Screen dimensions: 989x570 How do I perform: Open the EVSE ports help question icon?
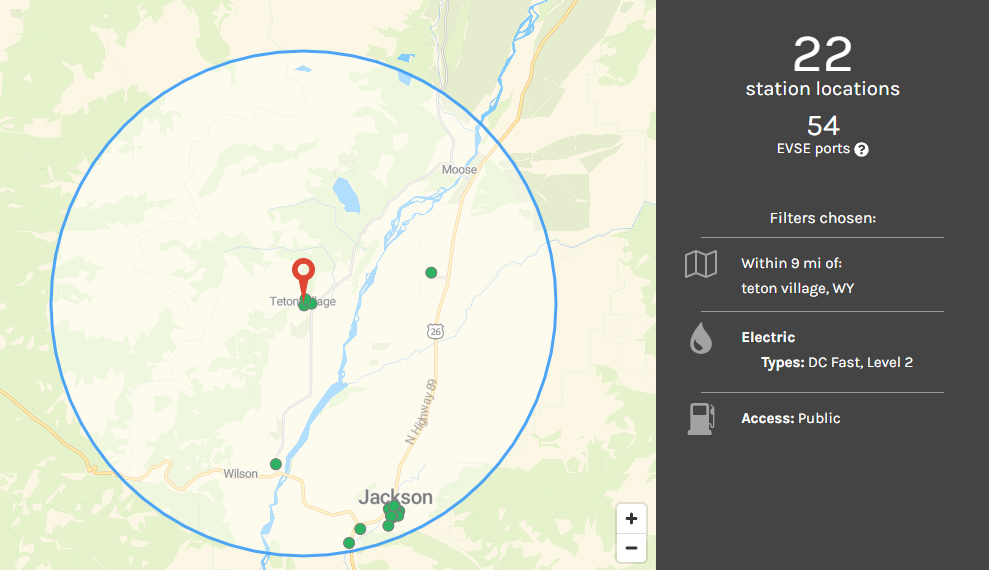click(861, 149)
